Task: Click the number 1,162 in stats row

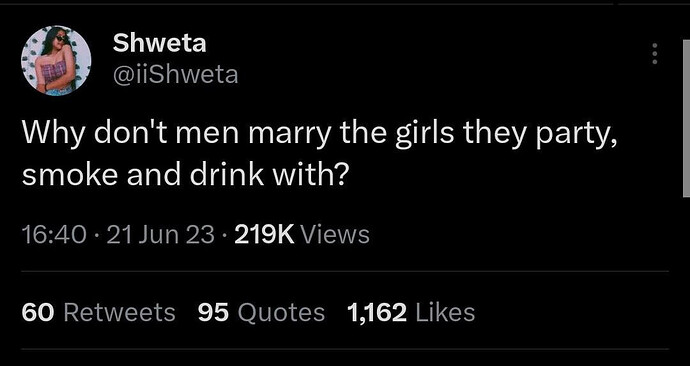Action: pos(377,313)
